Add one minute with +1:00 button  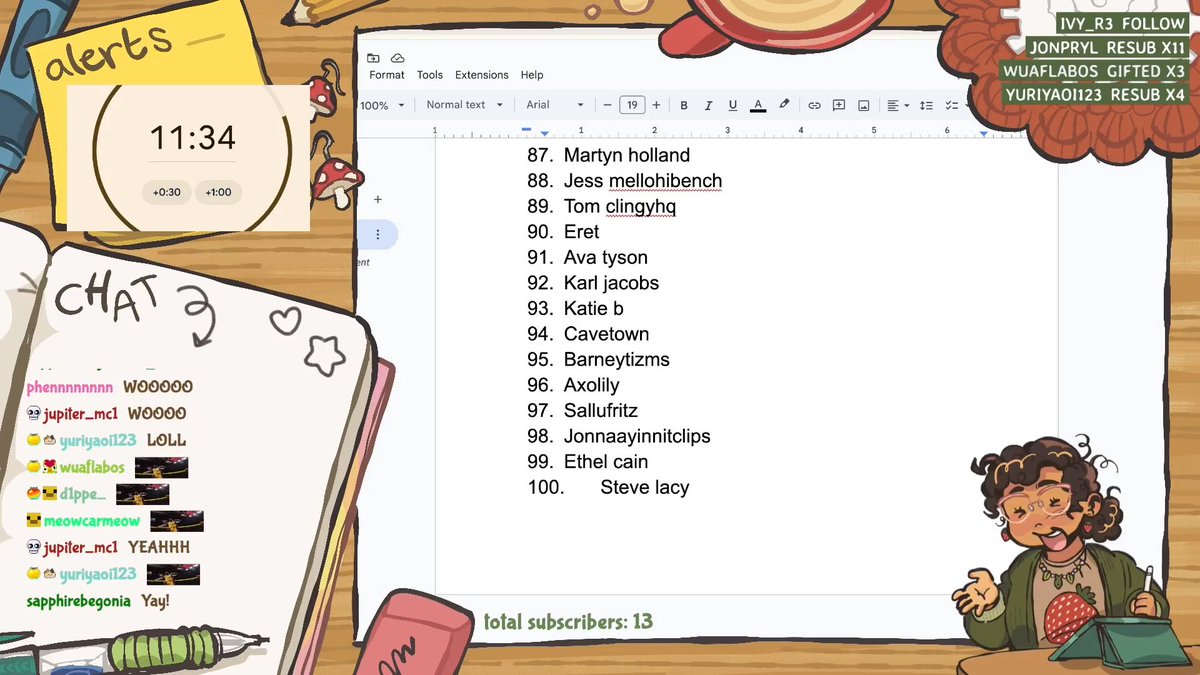(218, 192)
